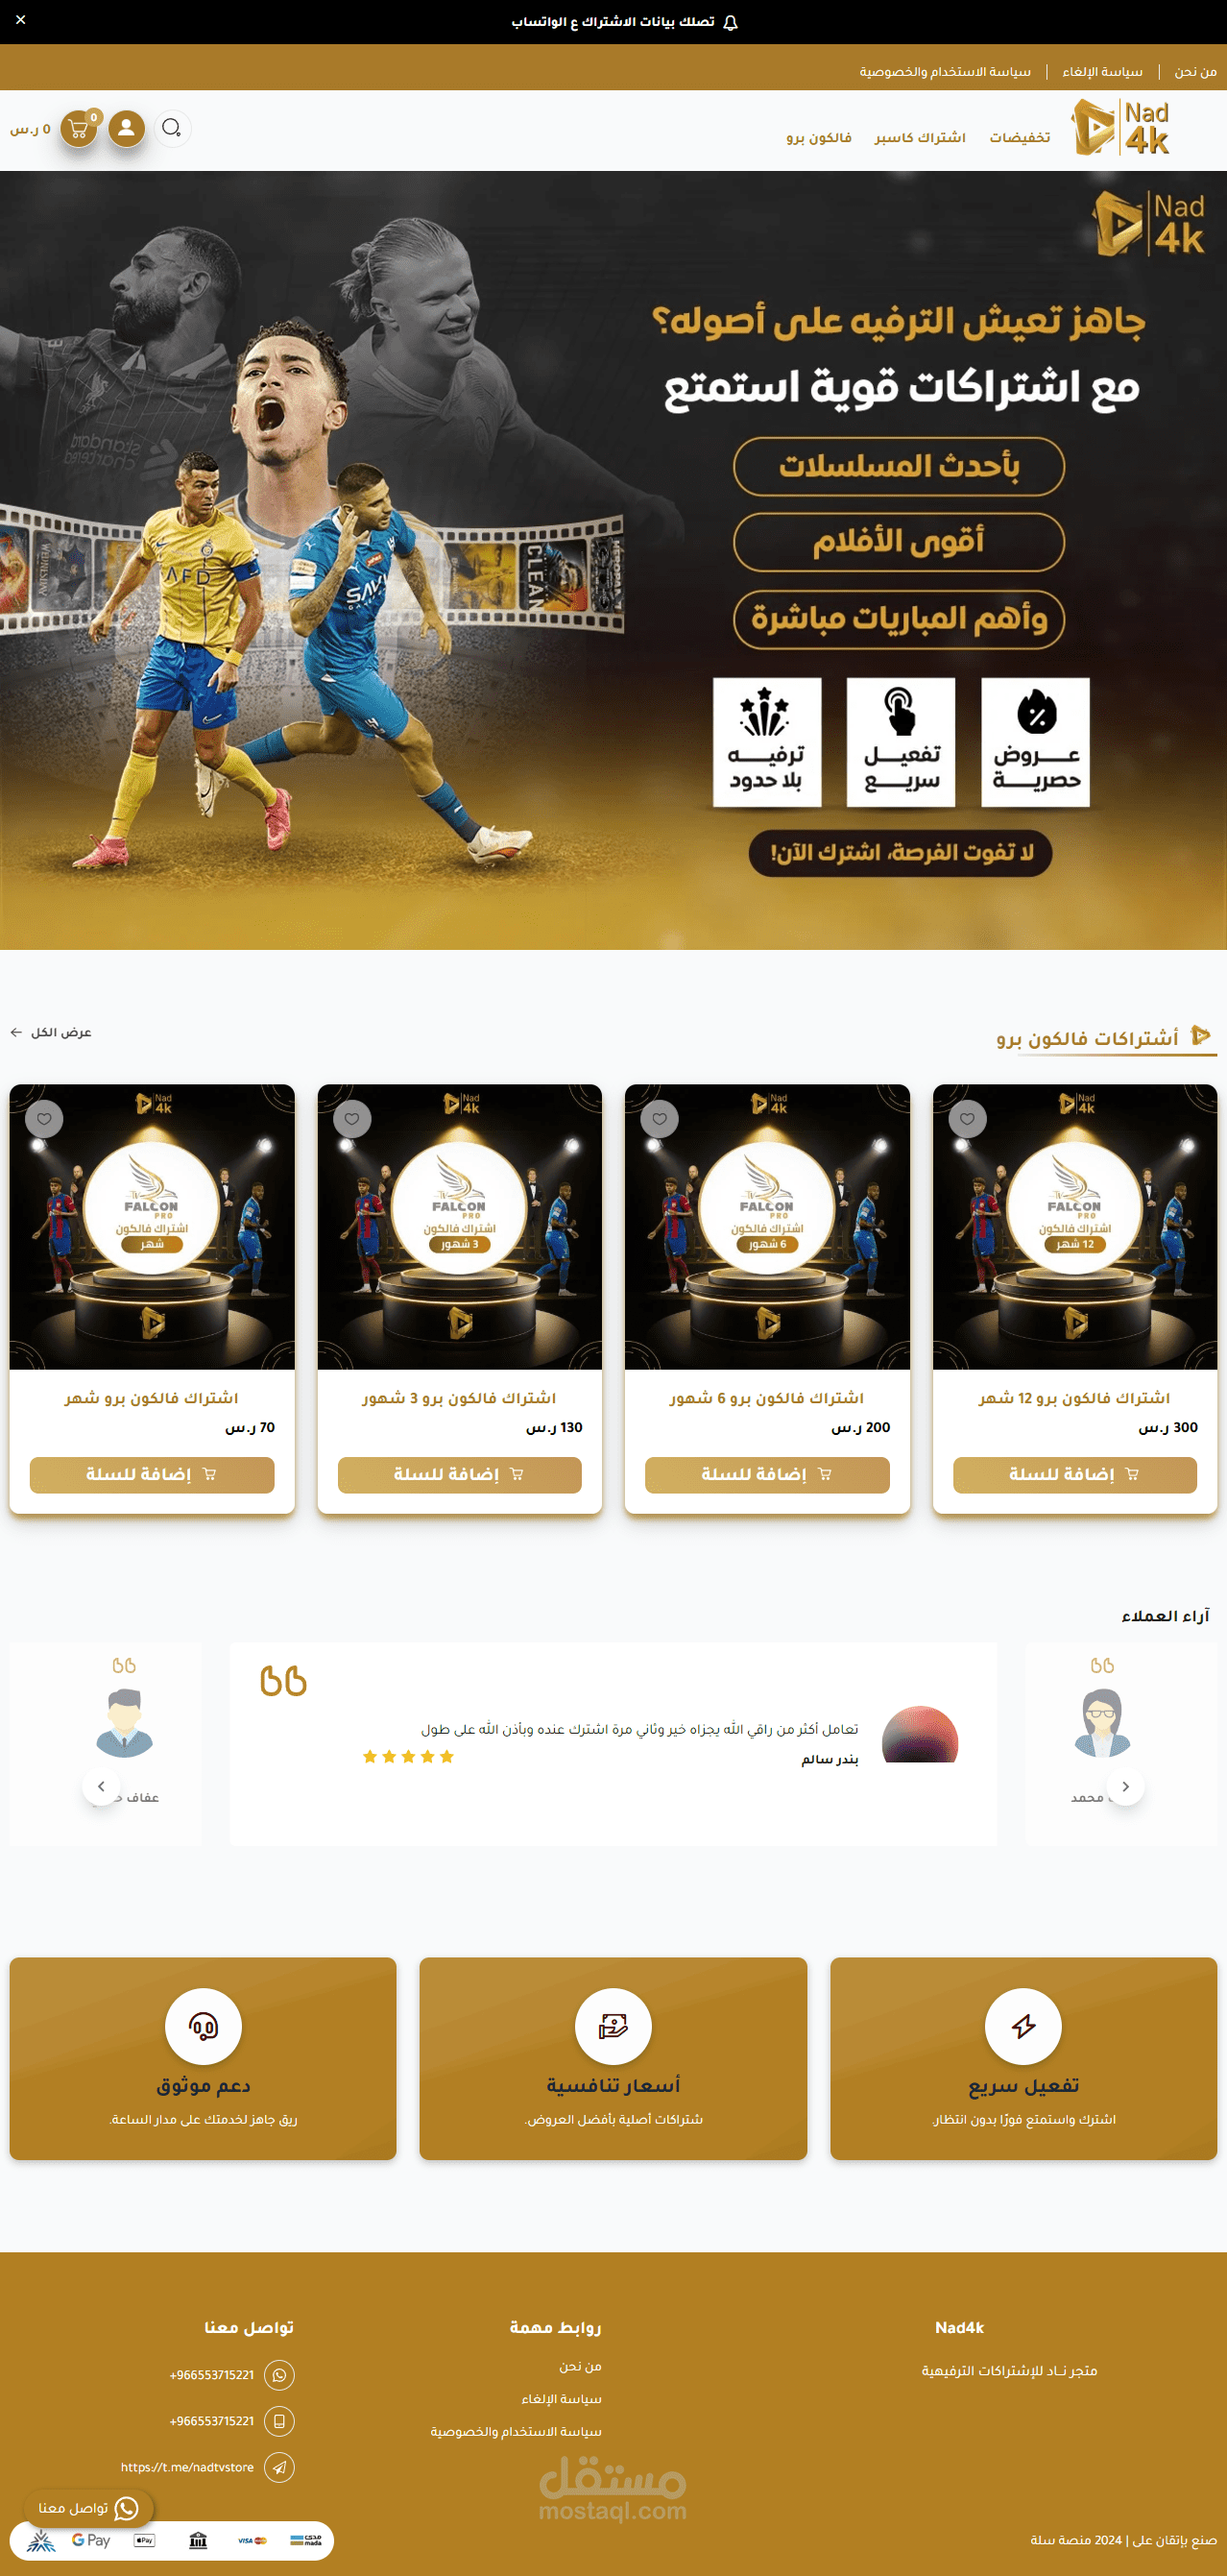Image resolution: width=1227 pixels, height=2576 pixels.
Task: Click the user account icon
Action: click(x=127, y=128)
